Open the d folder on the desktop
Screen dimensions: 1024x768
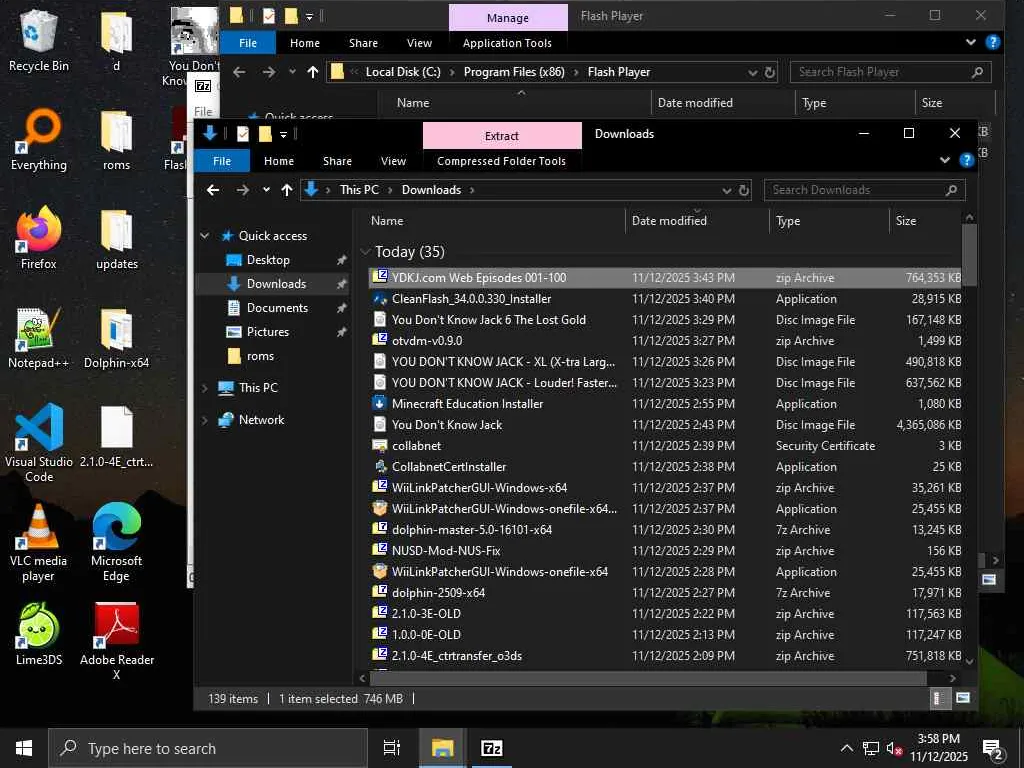[116, 40]
